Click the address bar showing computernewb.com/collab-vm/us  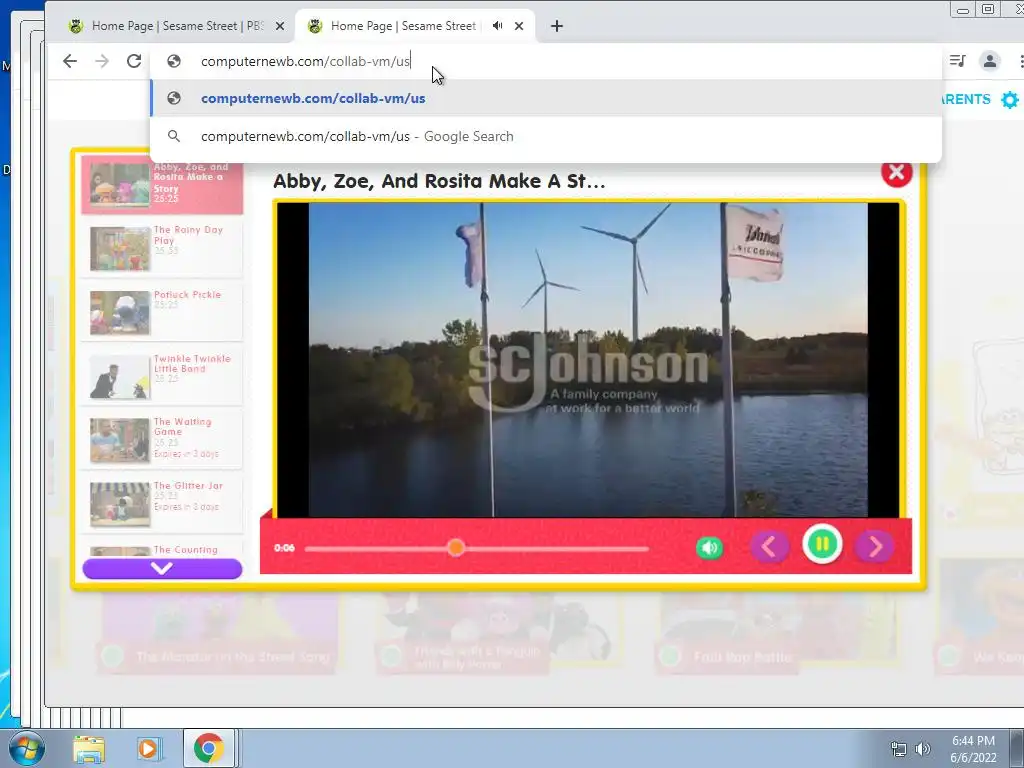pos(545,61)
